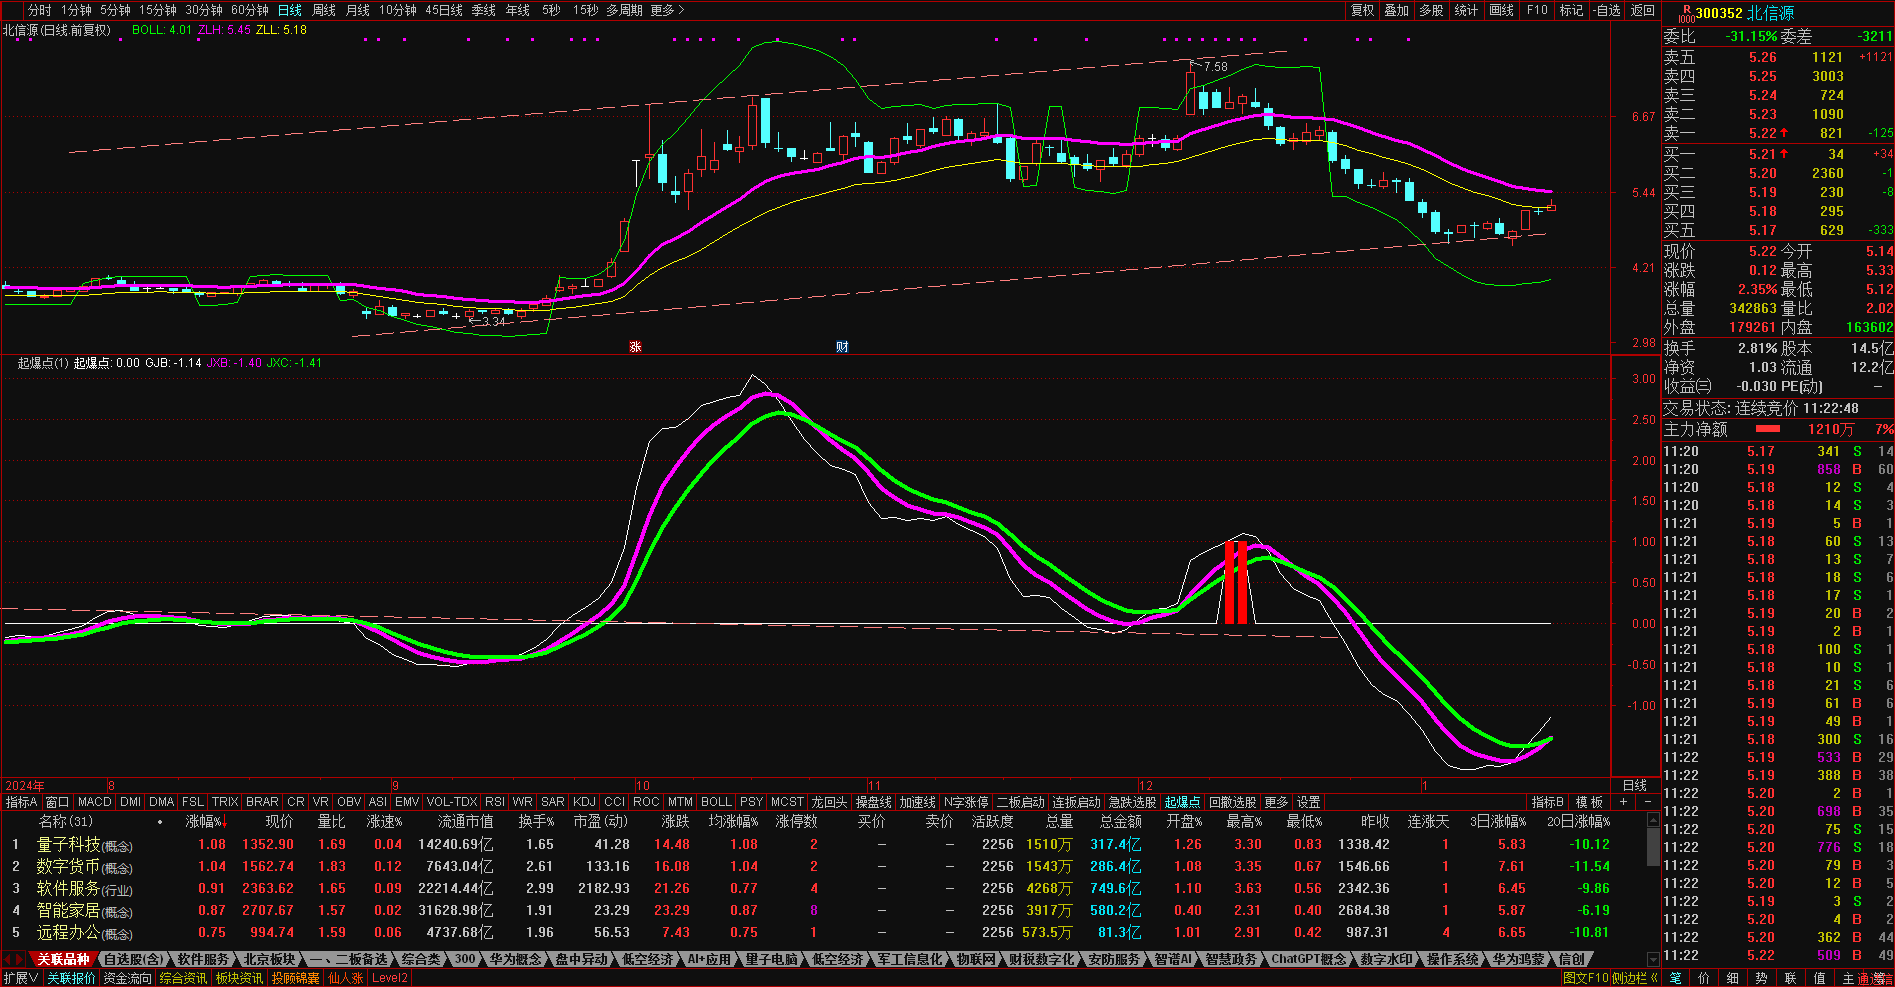Click the 叠加 overlay button
The image size is (1895, 987).
coord(1397,10)
